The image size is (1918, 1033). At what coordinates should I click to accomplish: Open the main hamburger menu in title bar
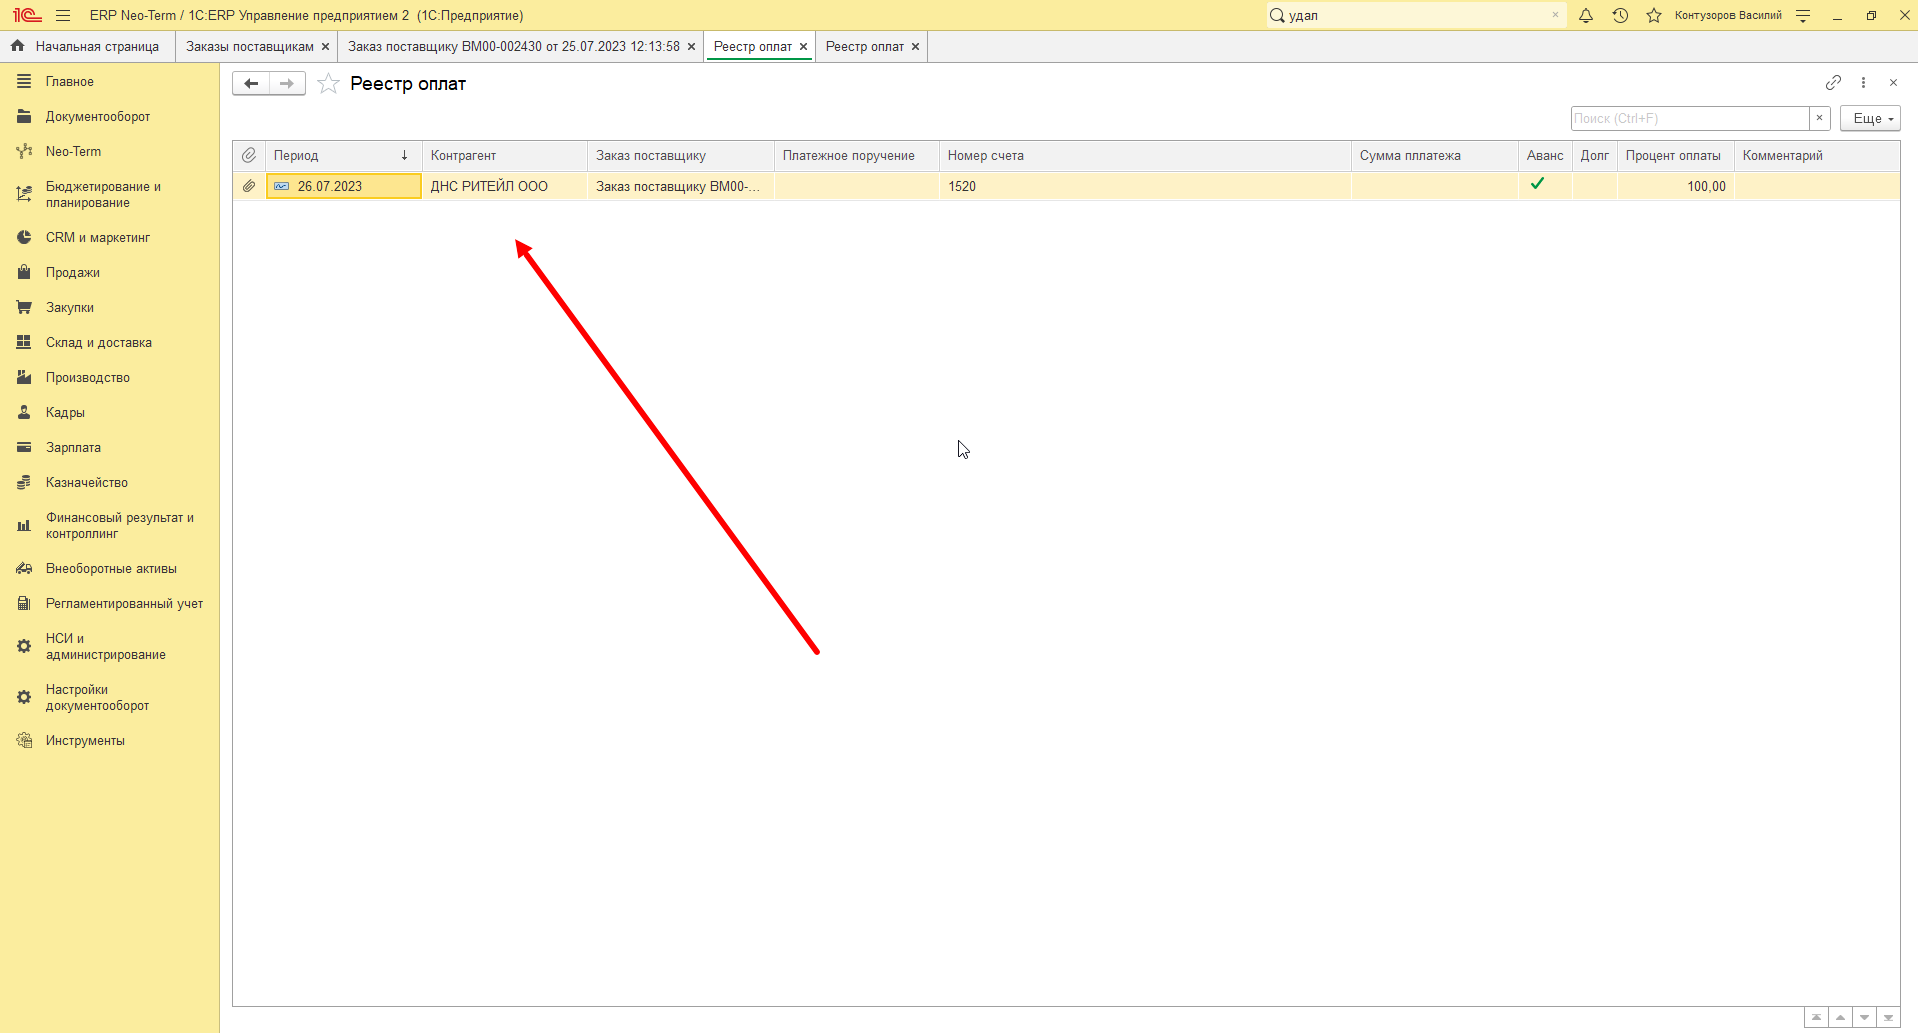point(63,15)
